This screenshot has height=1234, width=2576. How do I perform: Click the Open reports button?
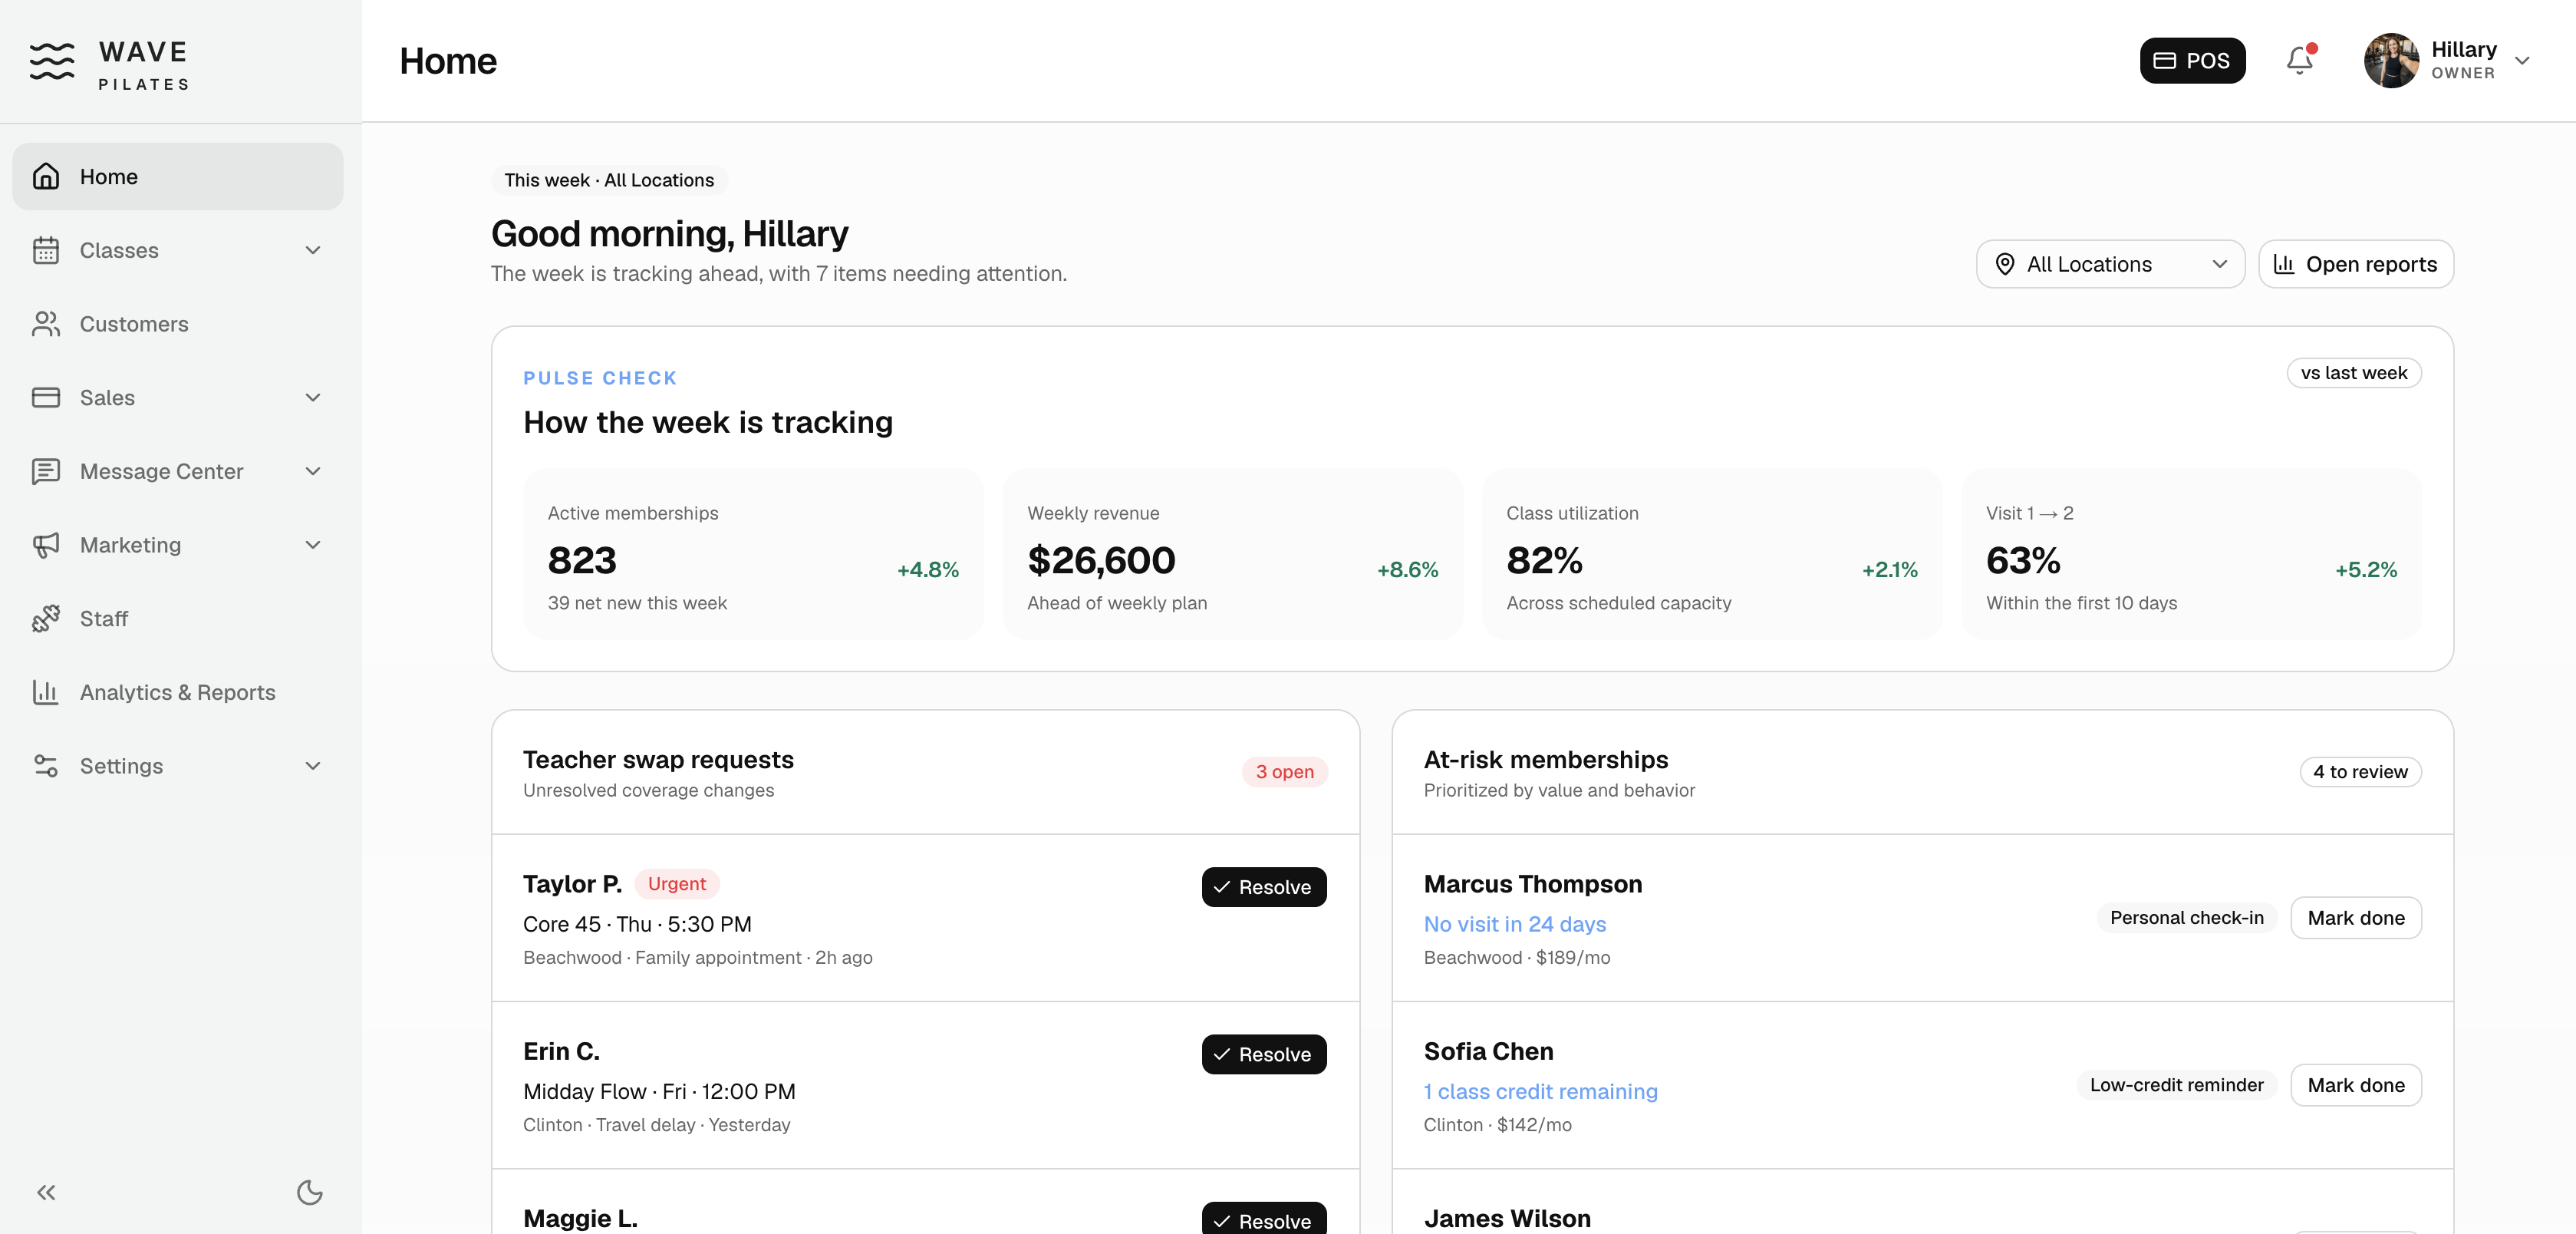coord(2355,264)
